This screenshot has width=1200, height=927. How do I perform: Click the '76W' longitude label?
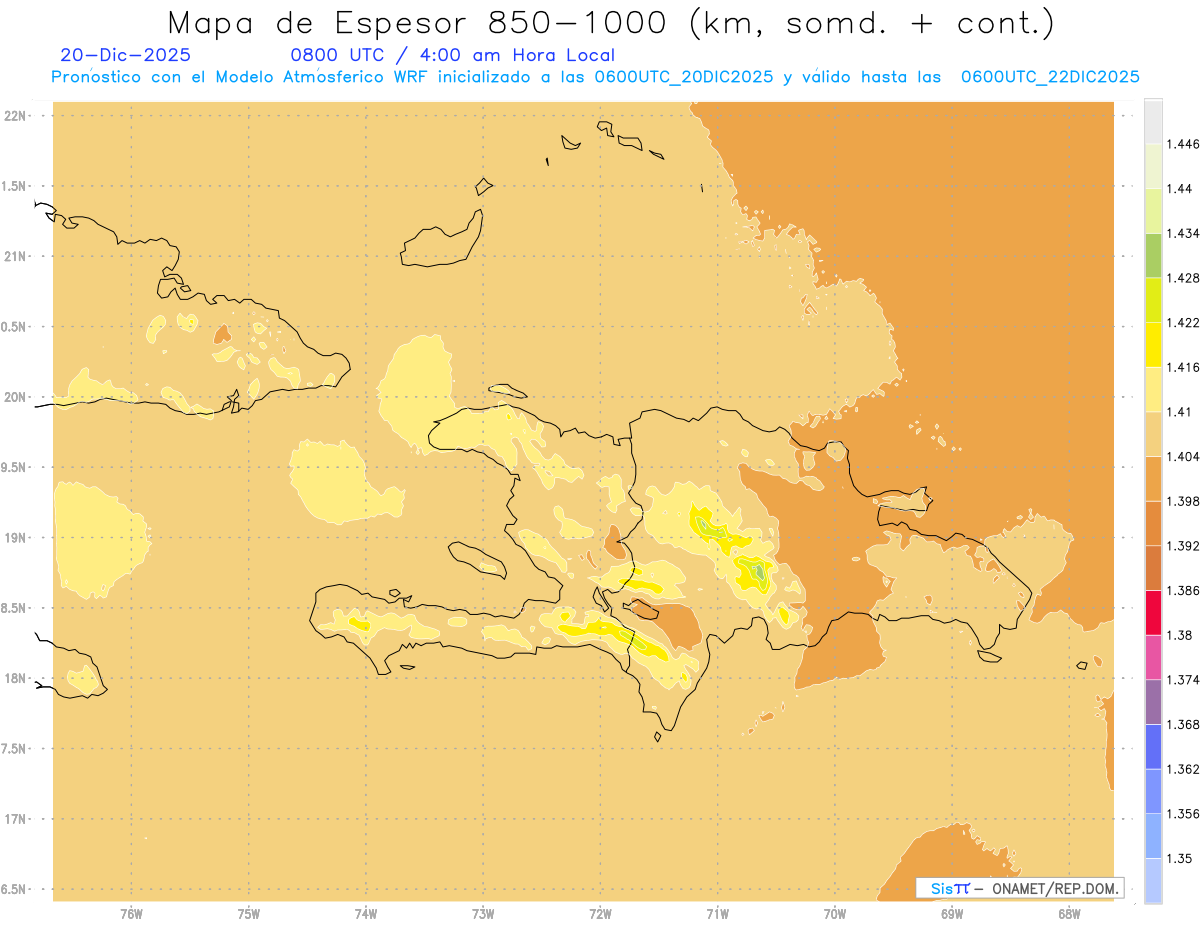pyautogui.click(x=131, y=913)
